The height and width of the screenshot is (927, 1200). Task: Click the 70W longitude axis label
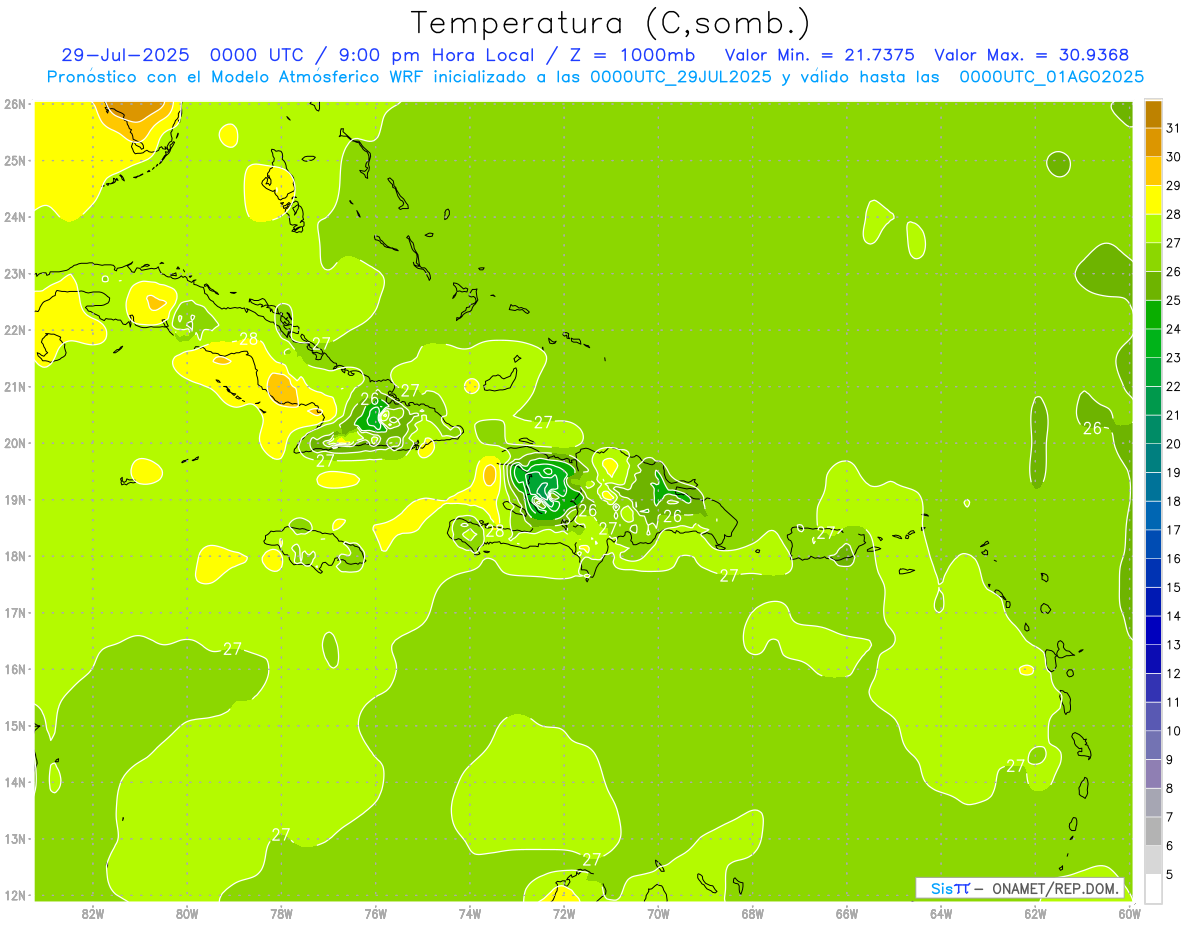pyautogui.click(x=658, y=913)
